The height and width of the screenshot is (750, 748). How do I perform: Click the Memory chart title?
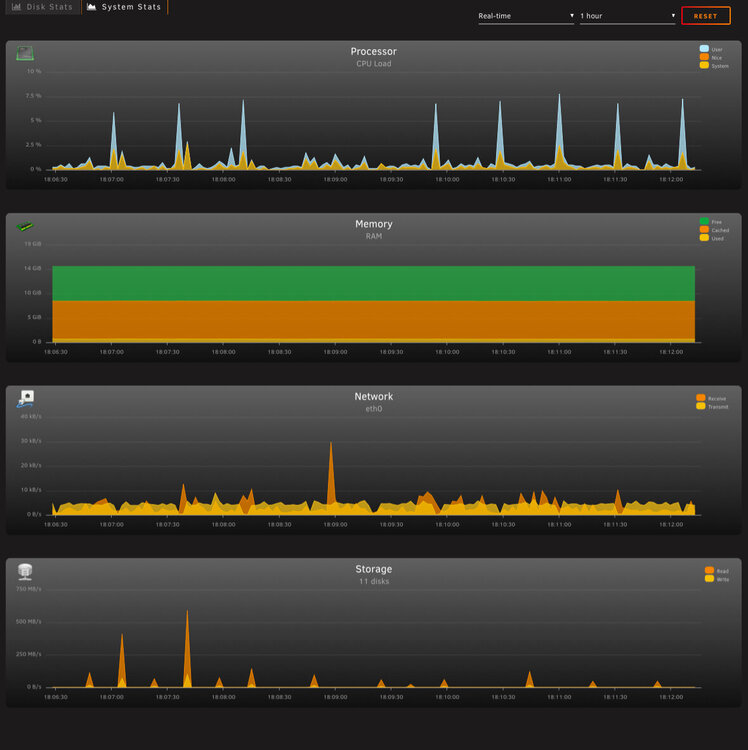point(374,224)
